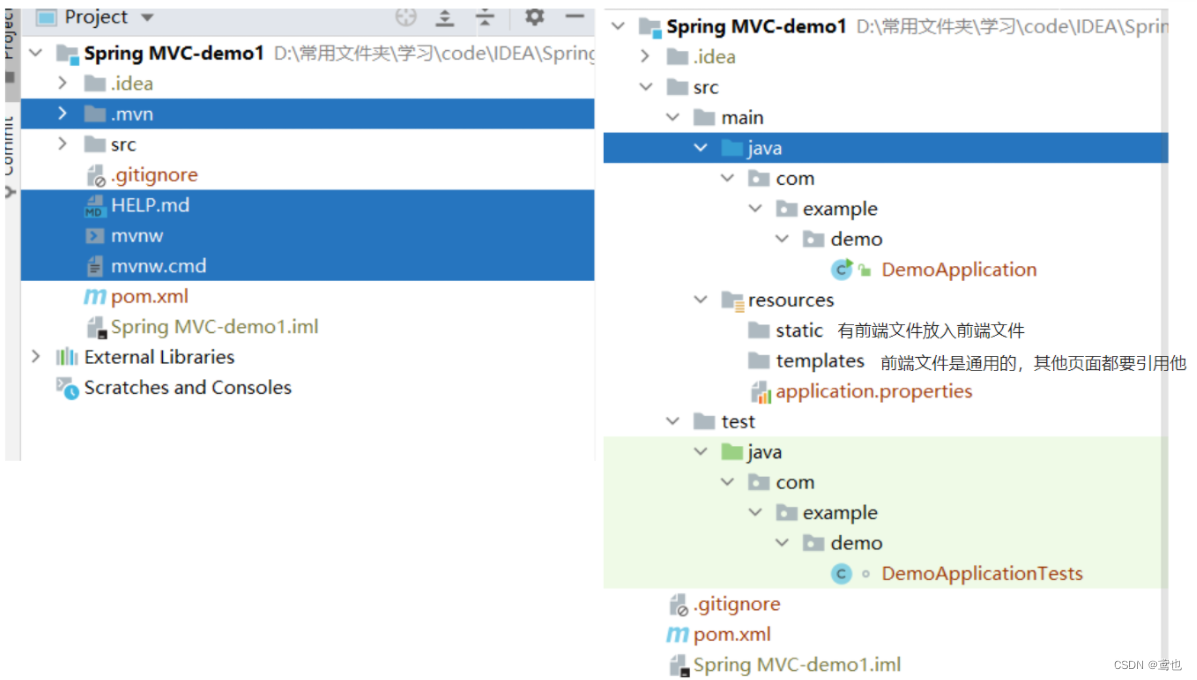
Task: Click the green test java folder icon
Action: (732, 452)
